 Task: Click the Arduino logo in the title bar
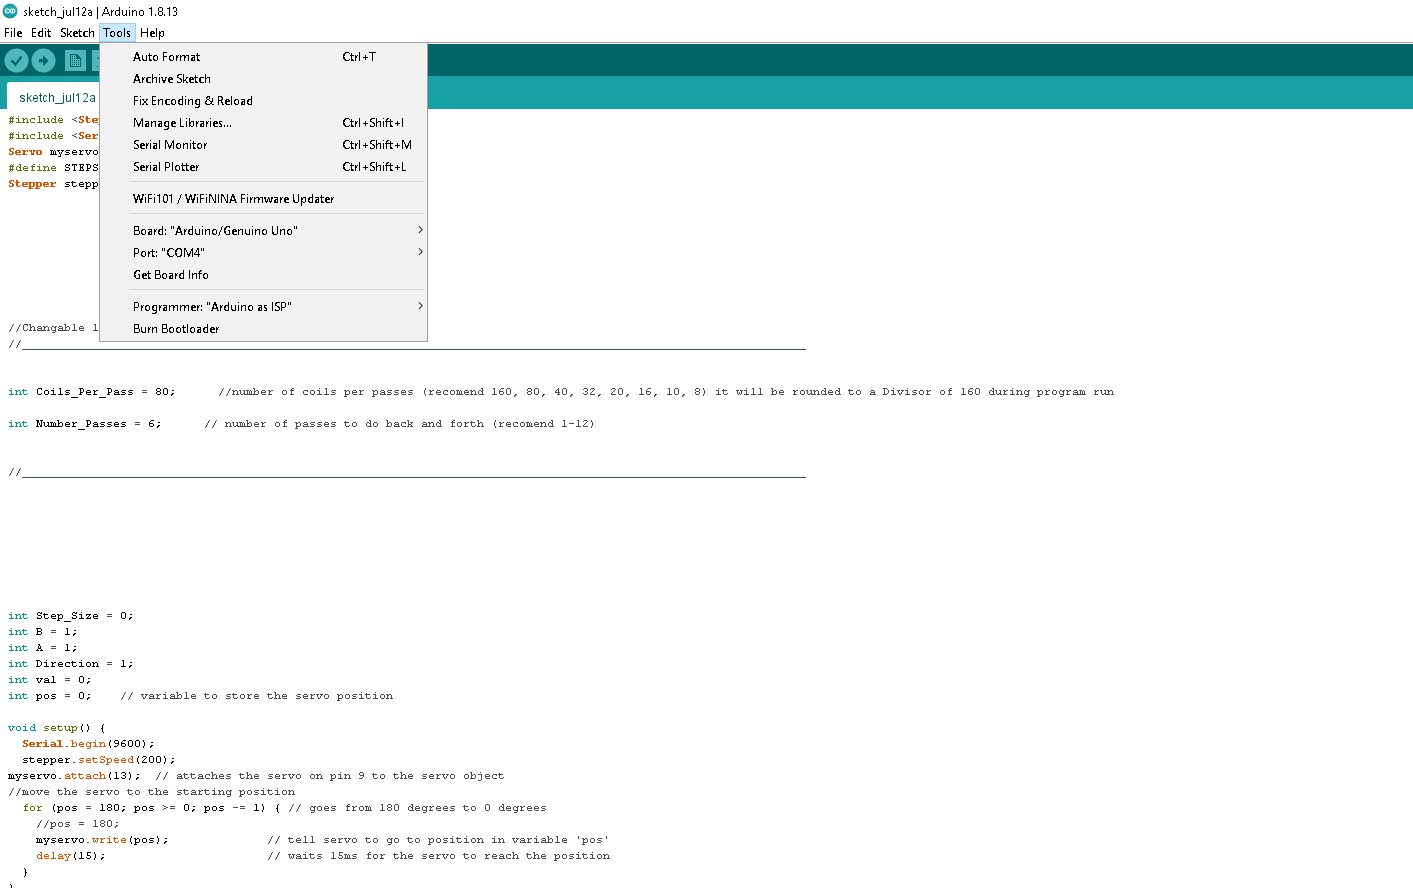click(x=10, y=10)
